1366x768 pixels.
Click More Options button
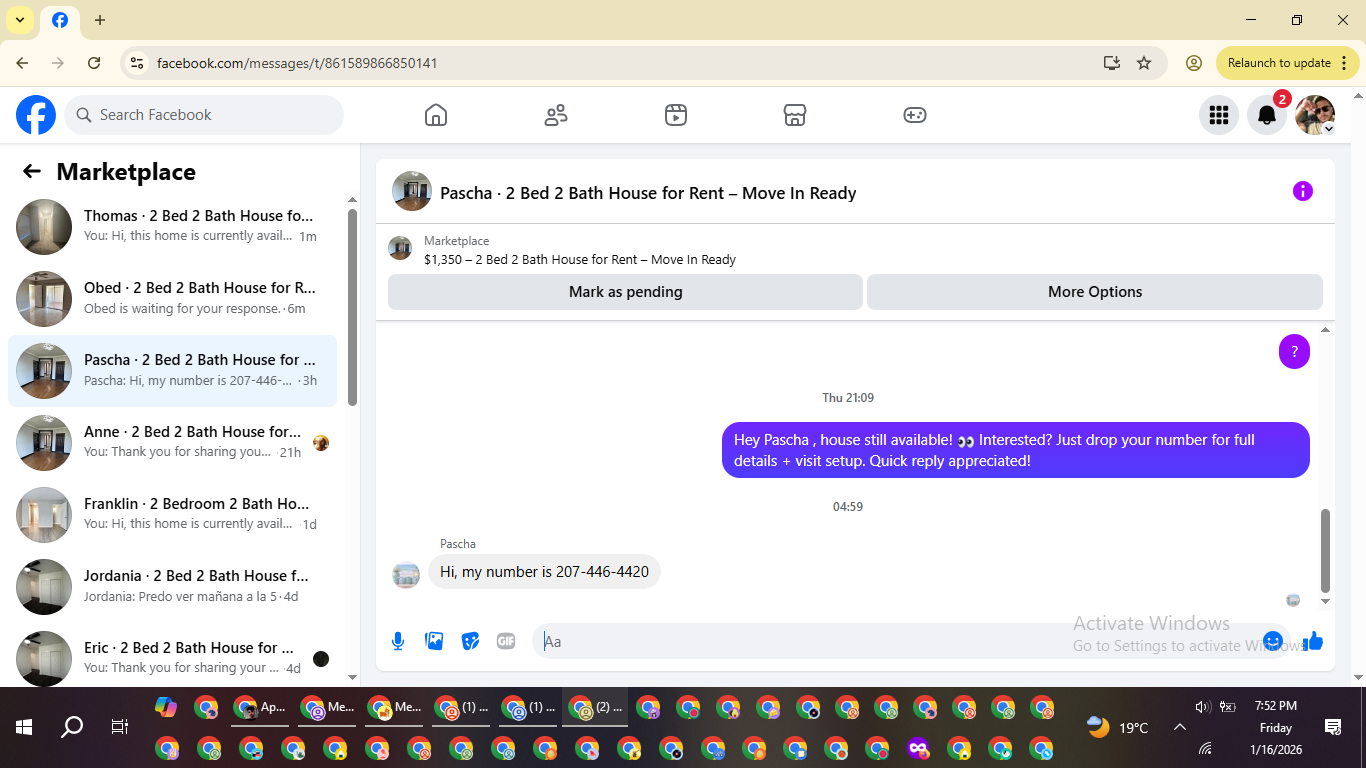[1095, 292]
